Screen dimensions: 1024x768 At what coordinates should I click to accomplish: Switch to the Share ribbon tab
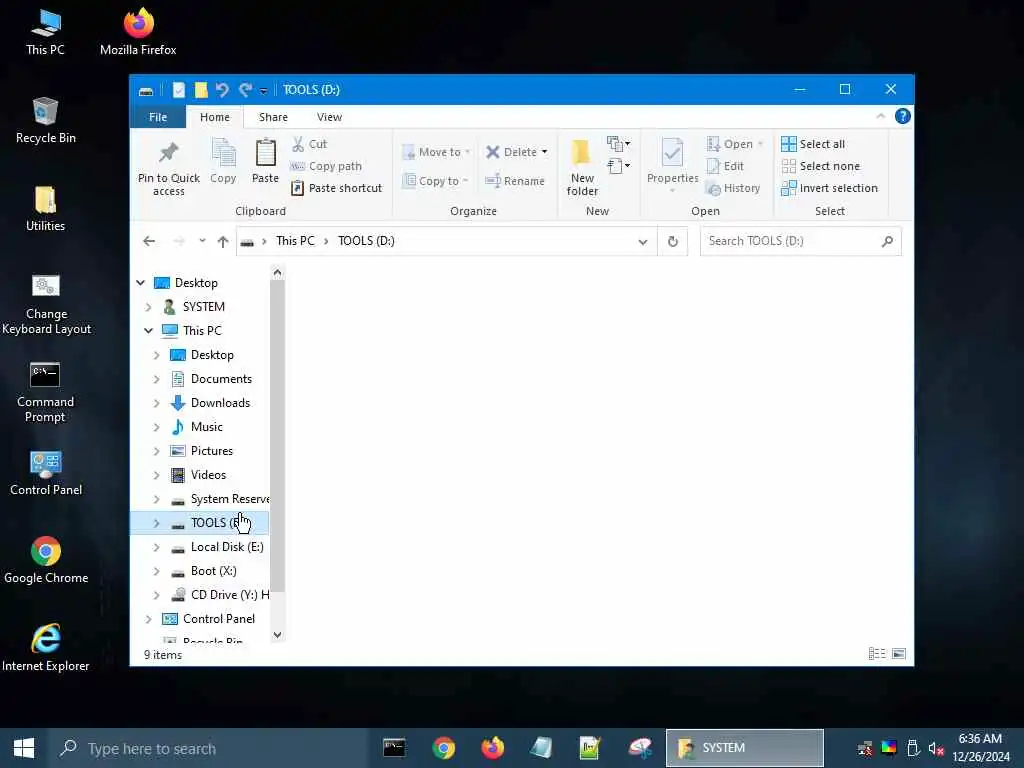pyautogui.click(x=273, y=117)
